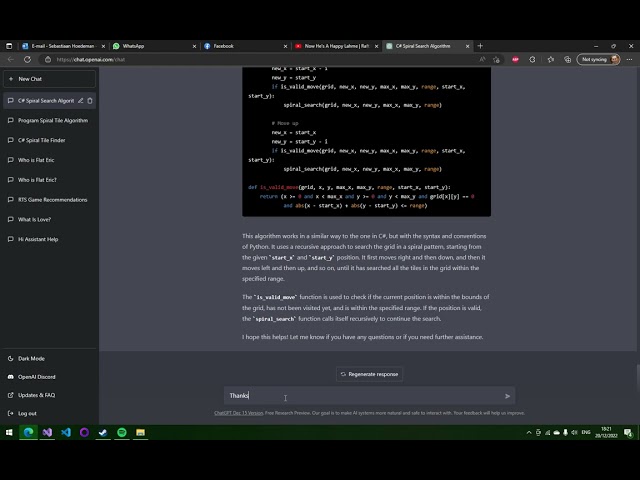Open Microsoft Edge from taskbar
This screenshot has width=640, height=480.
(x=28, y=432)
